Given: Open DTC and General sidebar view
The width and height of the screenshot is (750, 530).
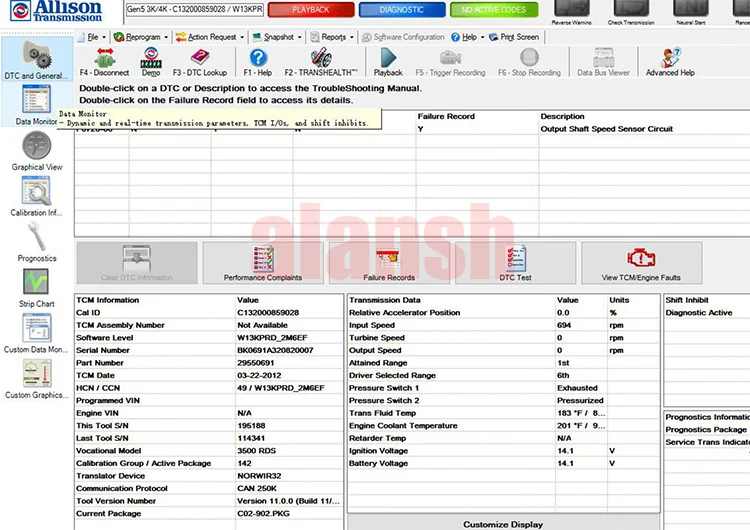Looking at the screenshot, I should click(37, 60).
